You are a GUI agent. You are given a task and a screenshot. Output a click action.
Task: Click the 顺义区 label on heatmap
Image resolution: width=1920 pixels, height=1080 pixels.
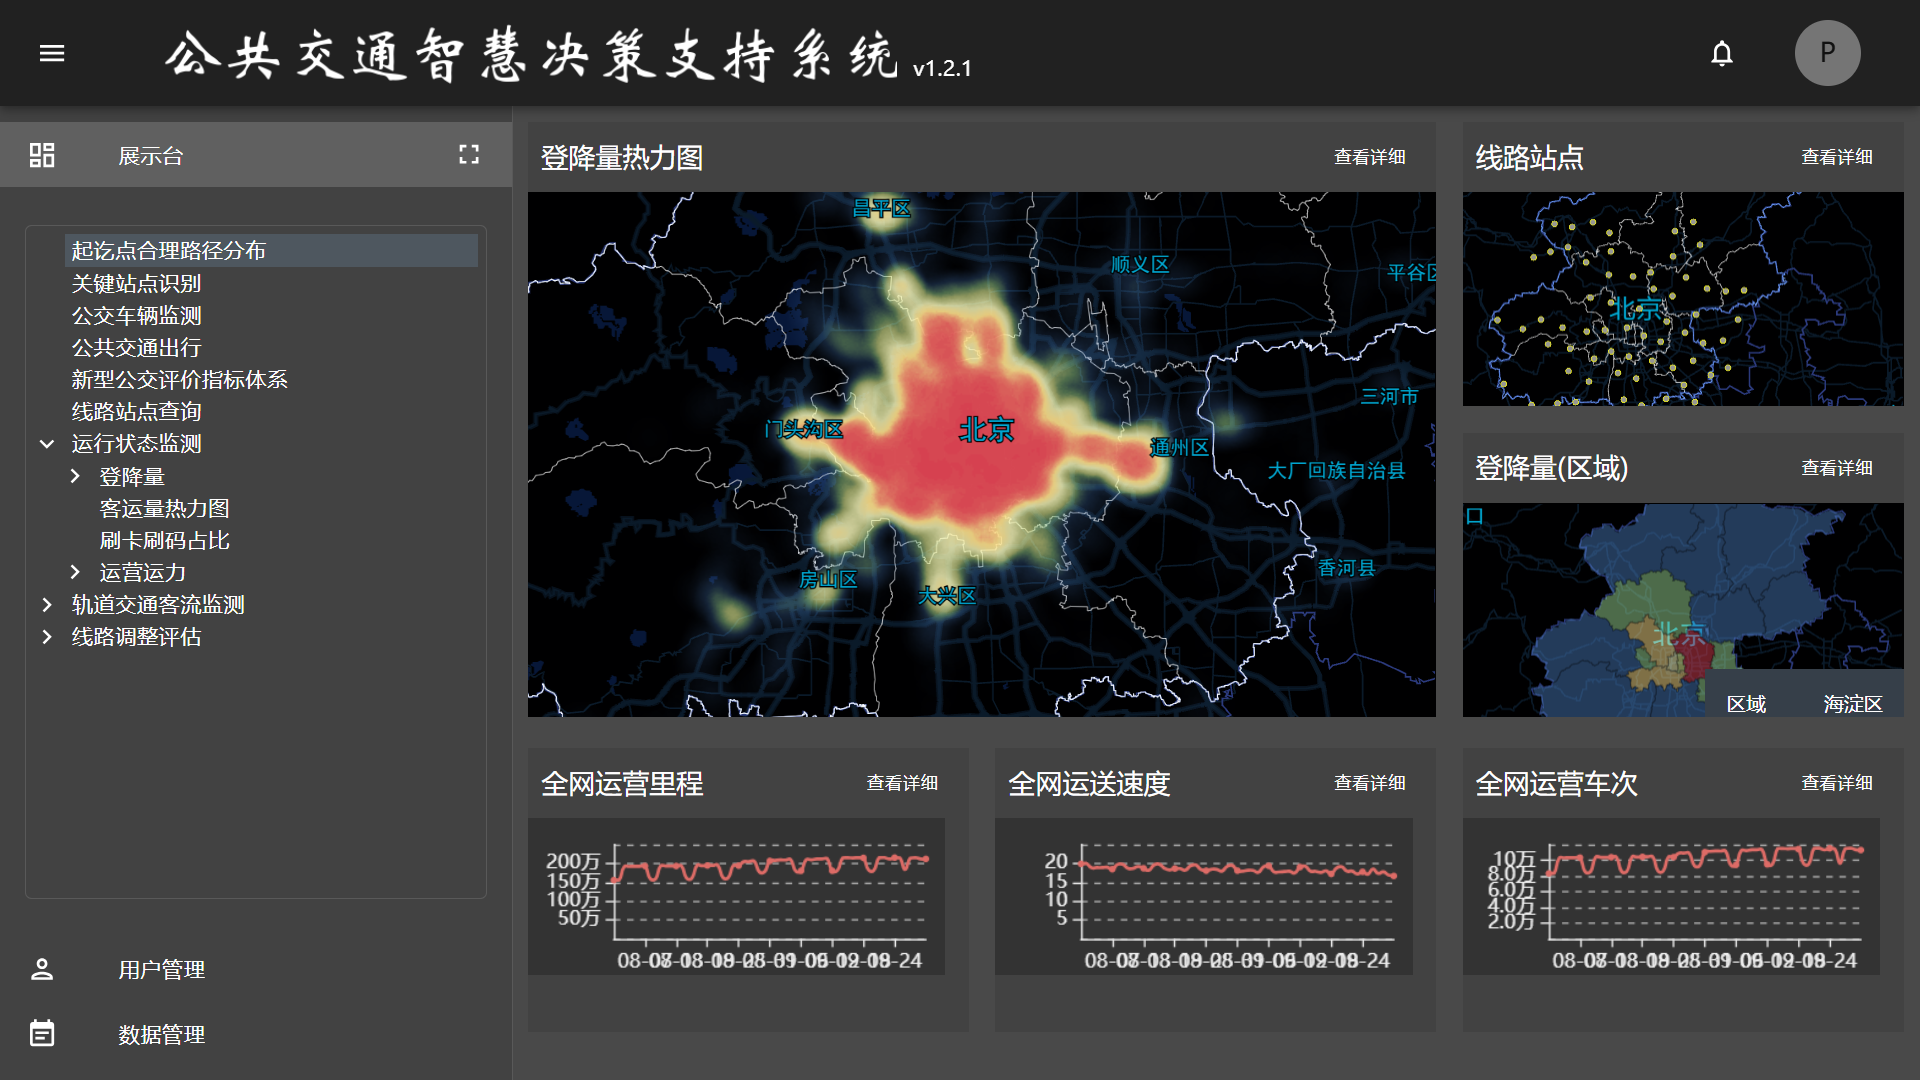tap(1140, 265)
